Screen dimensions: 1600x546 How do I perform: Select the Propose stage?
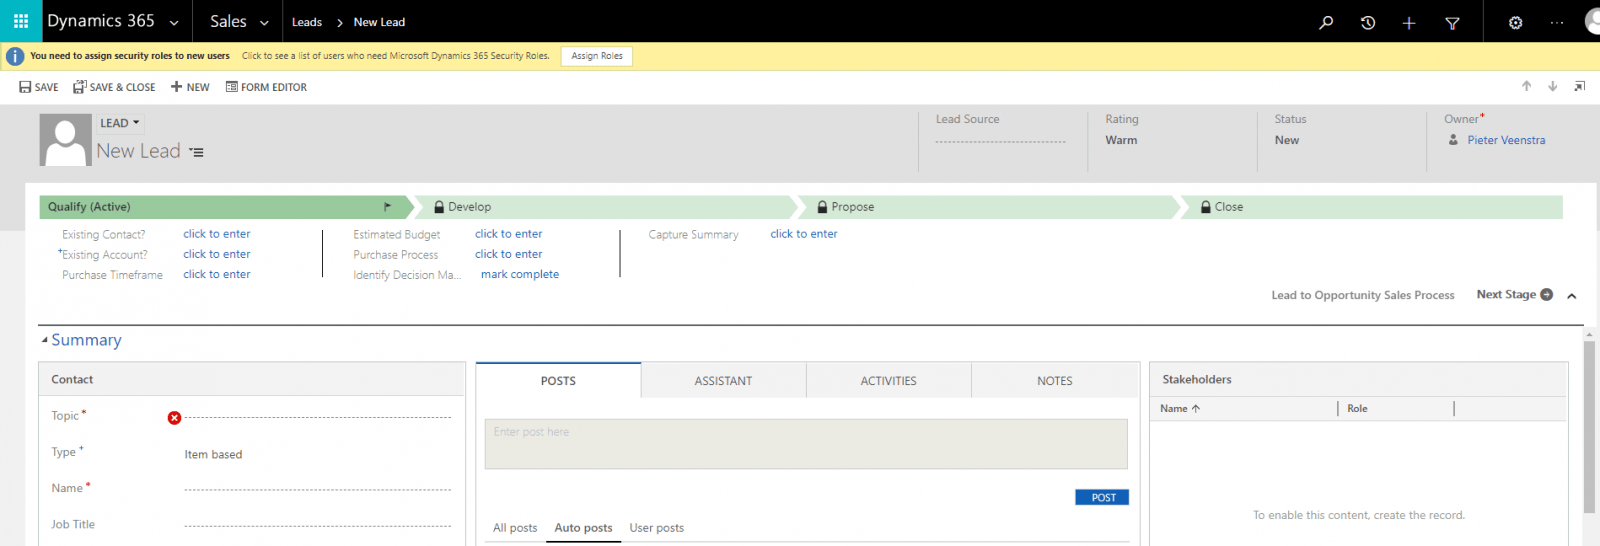[x=990, y=207]
